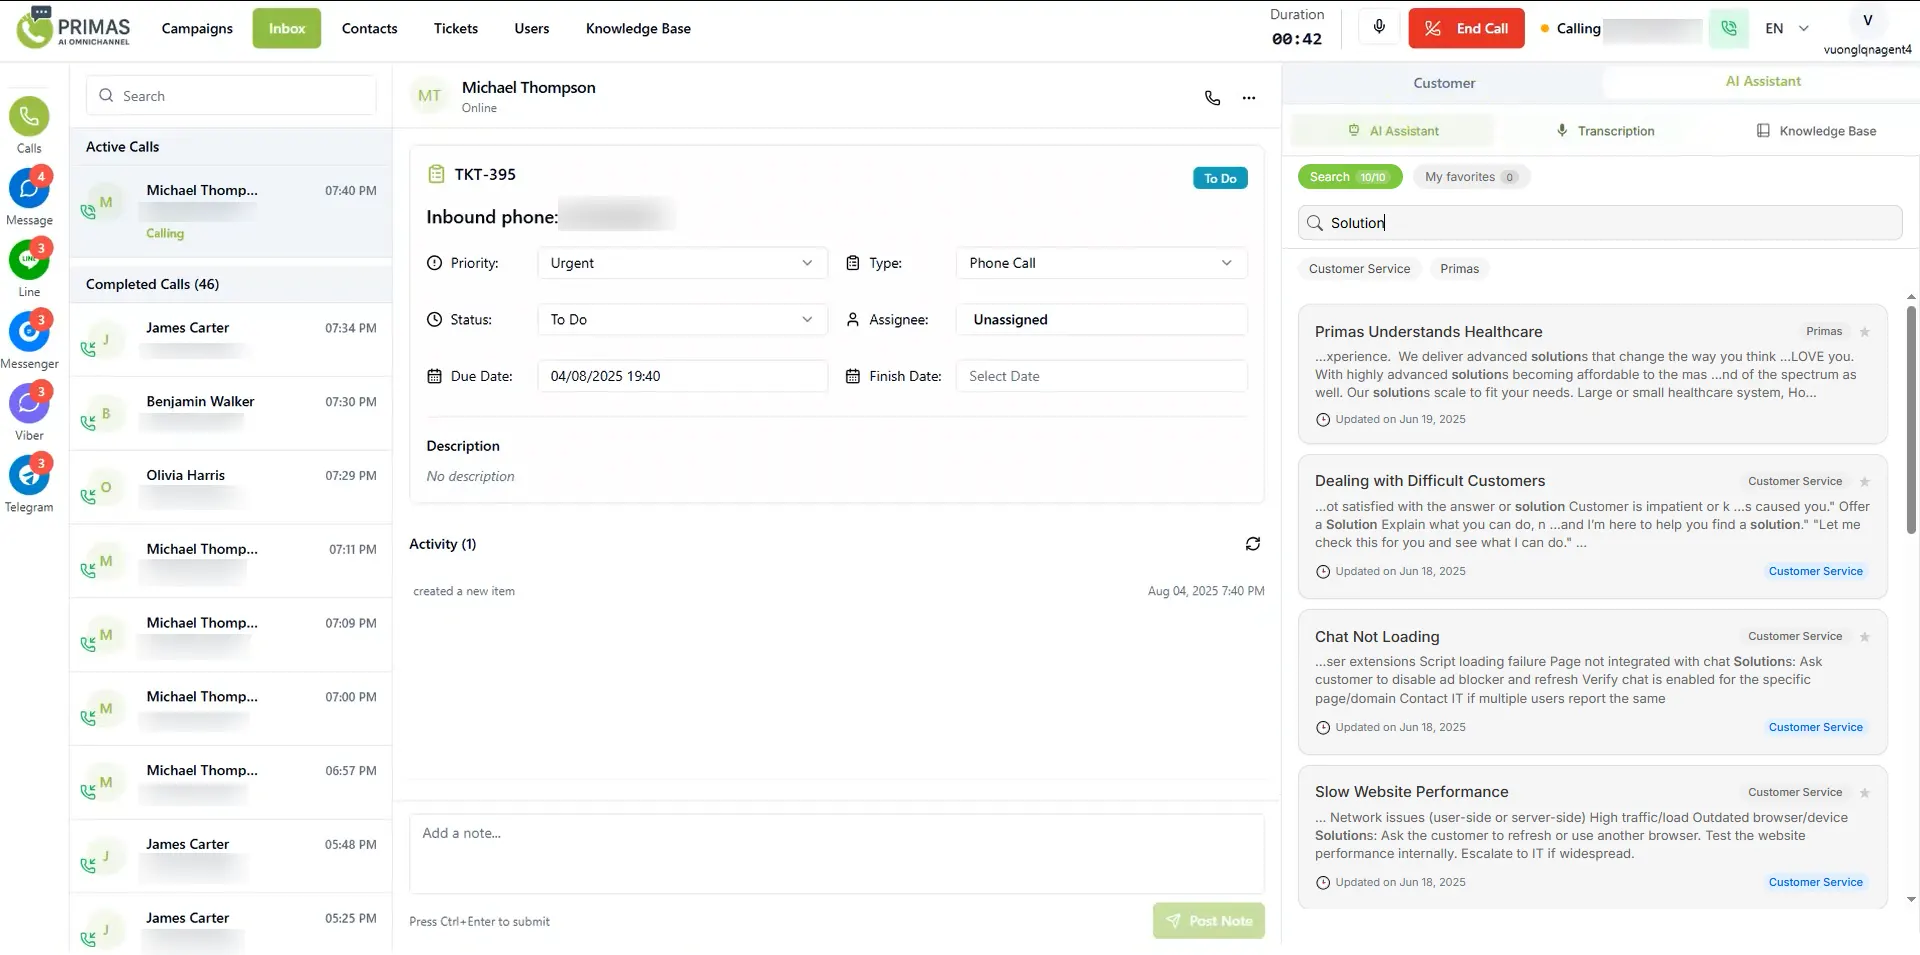Open the Telegram channel icon
Image resolution: width=1920 pixels, height=955 pixels.
(29, 477)
